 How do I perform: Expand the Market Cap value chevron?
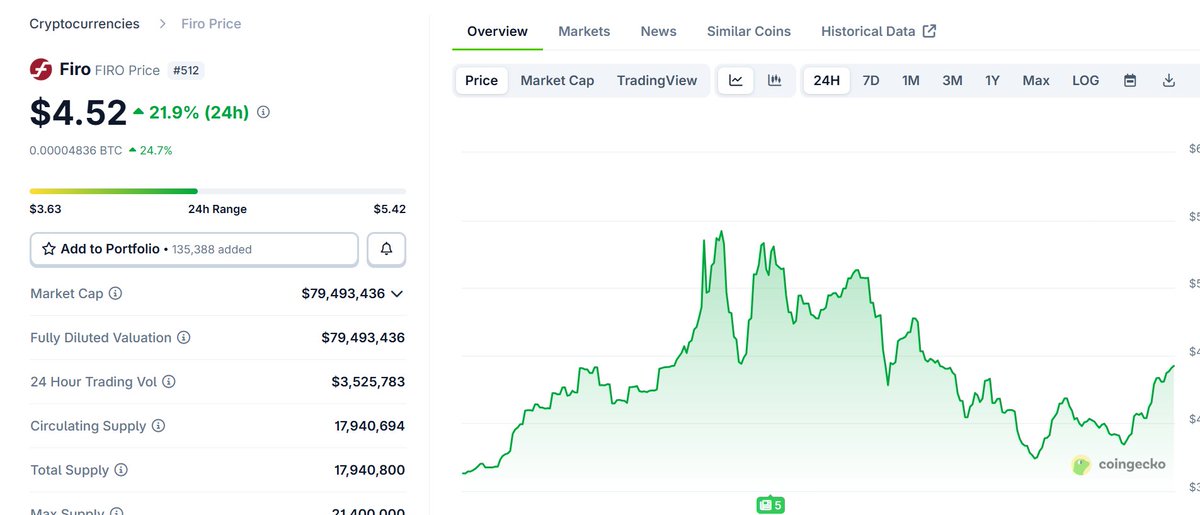coord(397,294)
